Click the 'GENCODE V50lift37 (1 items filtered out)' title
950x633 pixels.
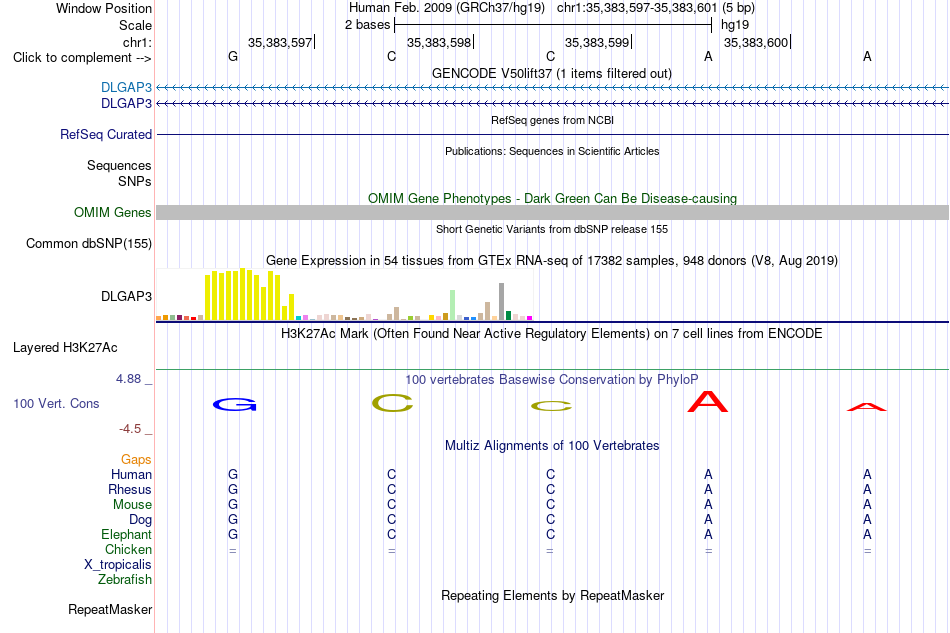[552, 73]
